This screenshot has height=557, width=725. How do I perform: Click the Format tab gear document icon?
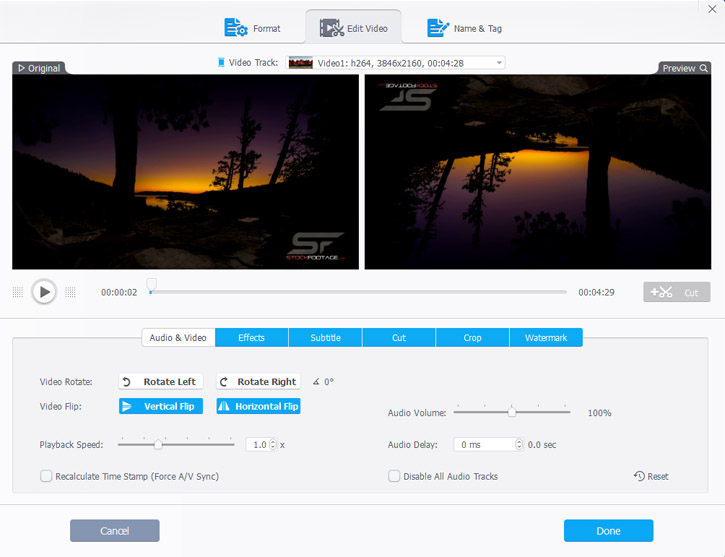click(236, 27)
